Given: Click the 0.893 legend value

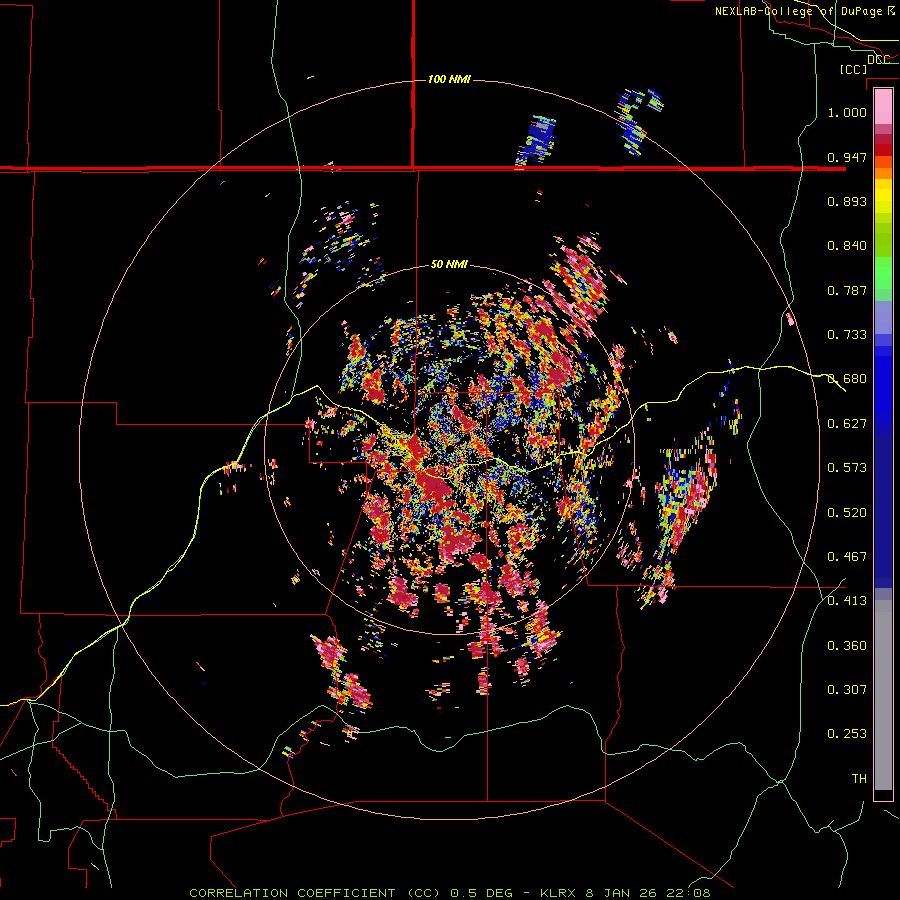Looking at the screenshot, I should click(x=847, y=201).
